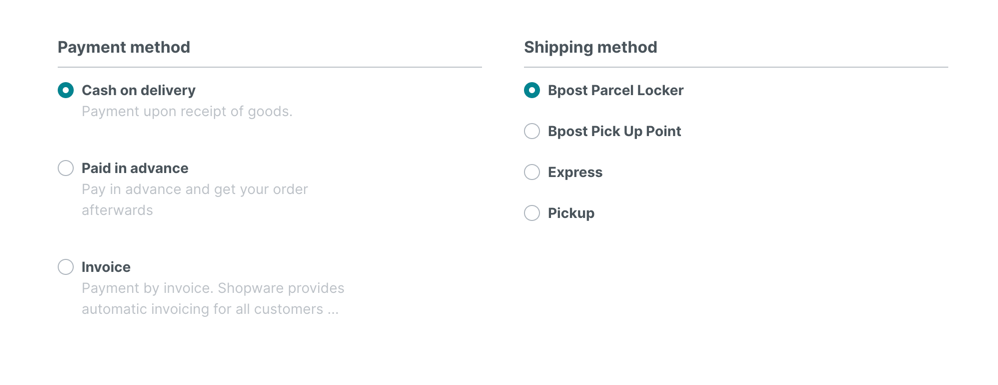The height and width of the screenshot is (385, 998).
Task: Choose the Express shipping radio circle
Action: [x=532, y=172]
